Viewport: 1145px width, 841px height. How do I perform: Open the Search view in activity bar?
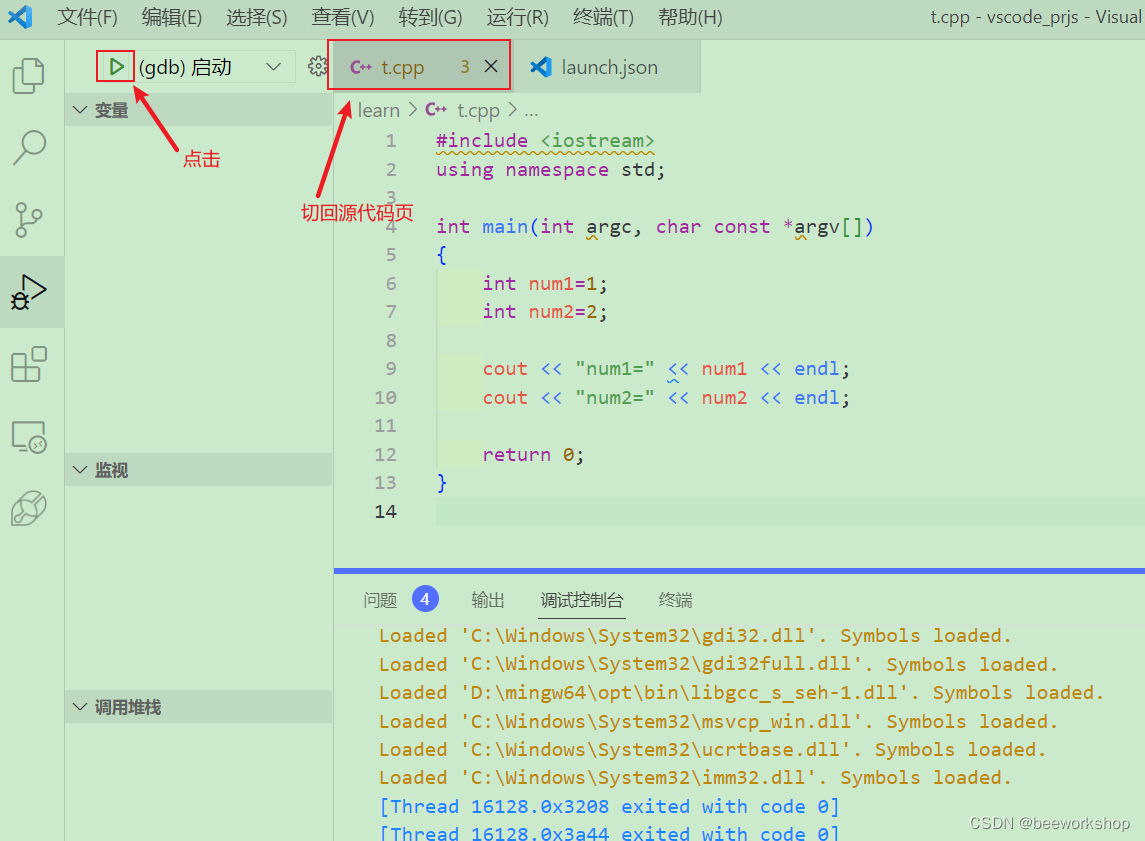(x=29, y=147)
